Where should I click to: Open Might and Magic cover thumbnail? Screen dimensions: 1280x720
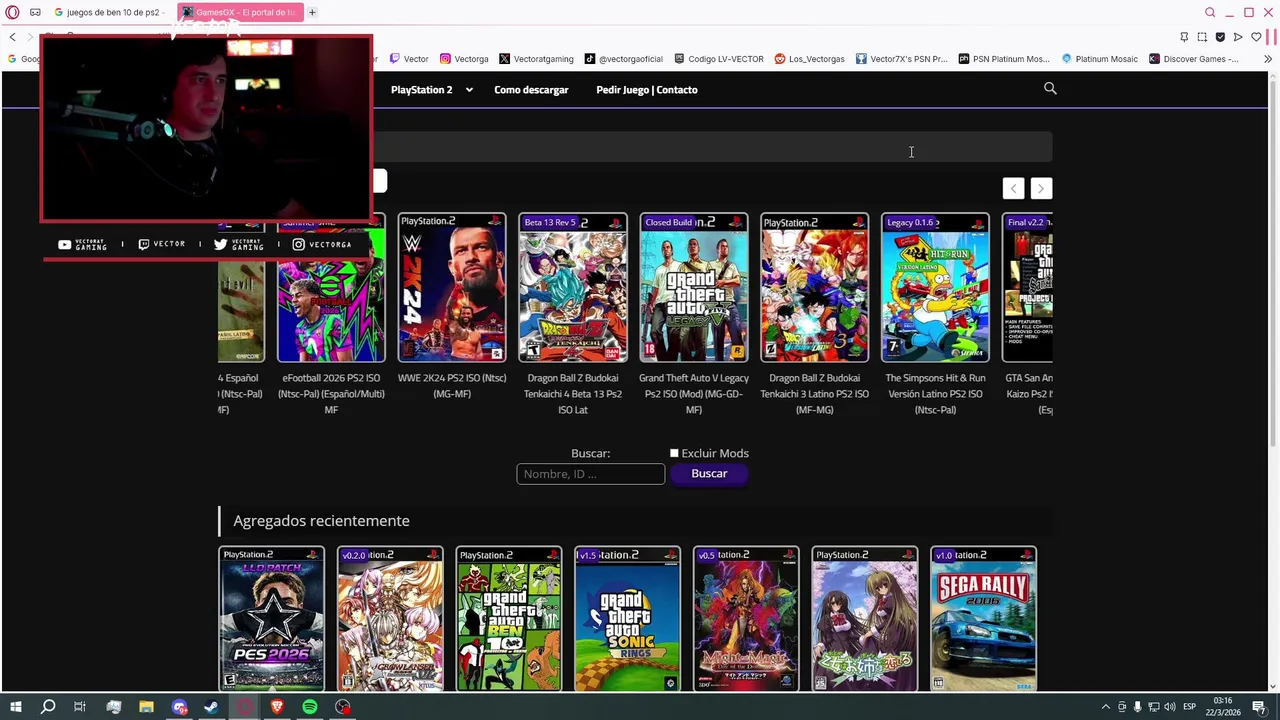[746, 619]
